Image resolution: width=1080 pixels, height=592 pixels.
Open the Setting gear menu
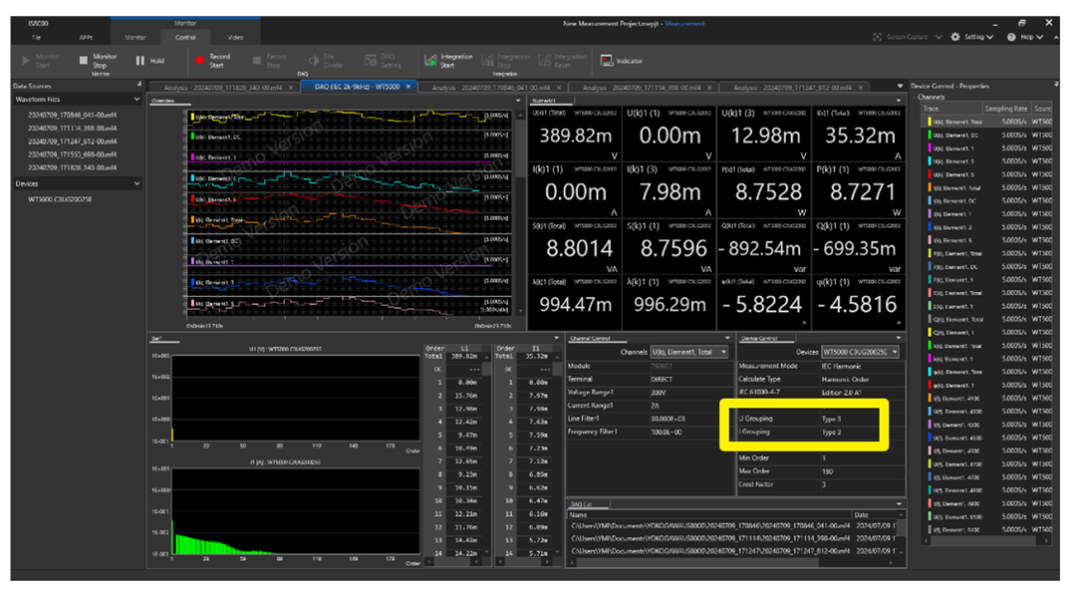[x=972, y=37]
